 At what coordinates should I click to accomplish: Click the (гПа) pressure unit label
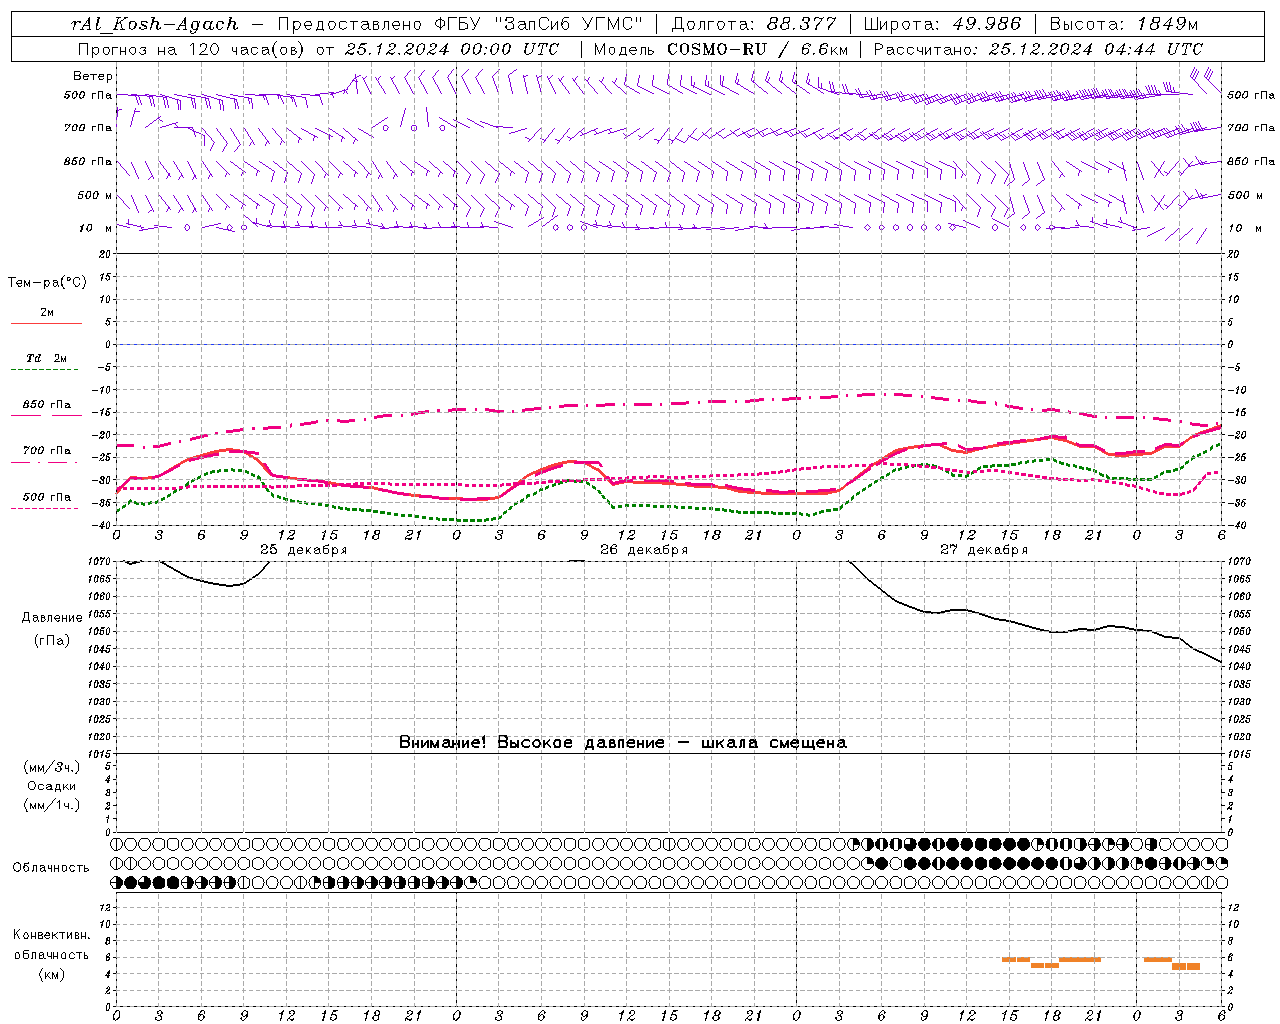point(52,641)
